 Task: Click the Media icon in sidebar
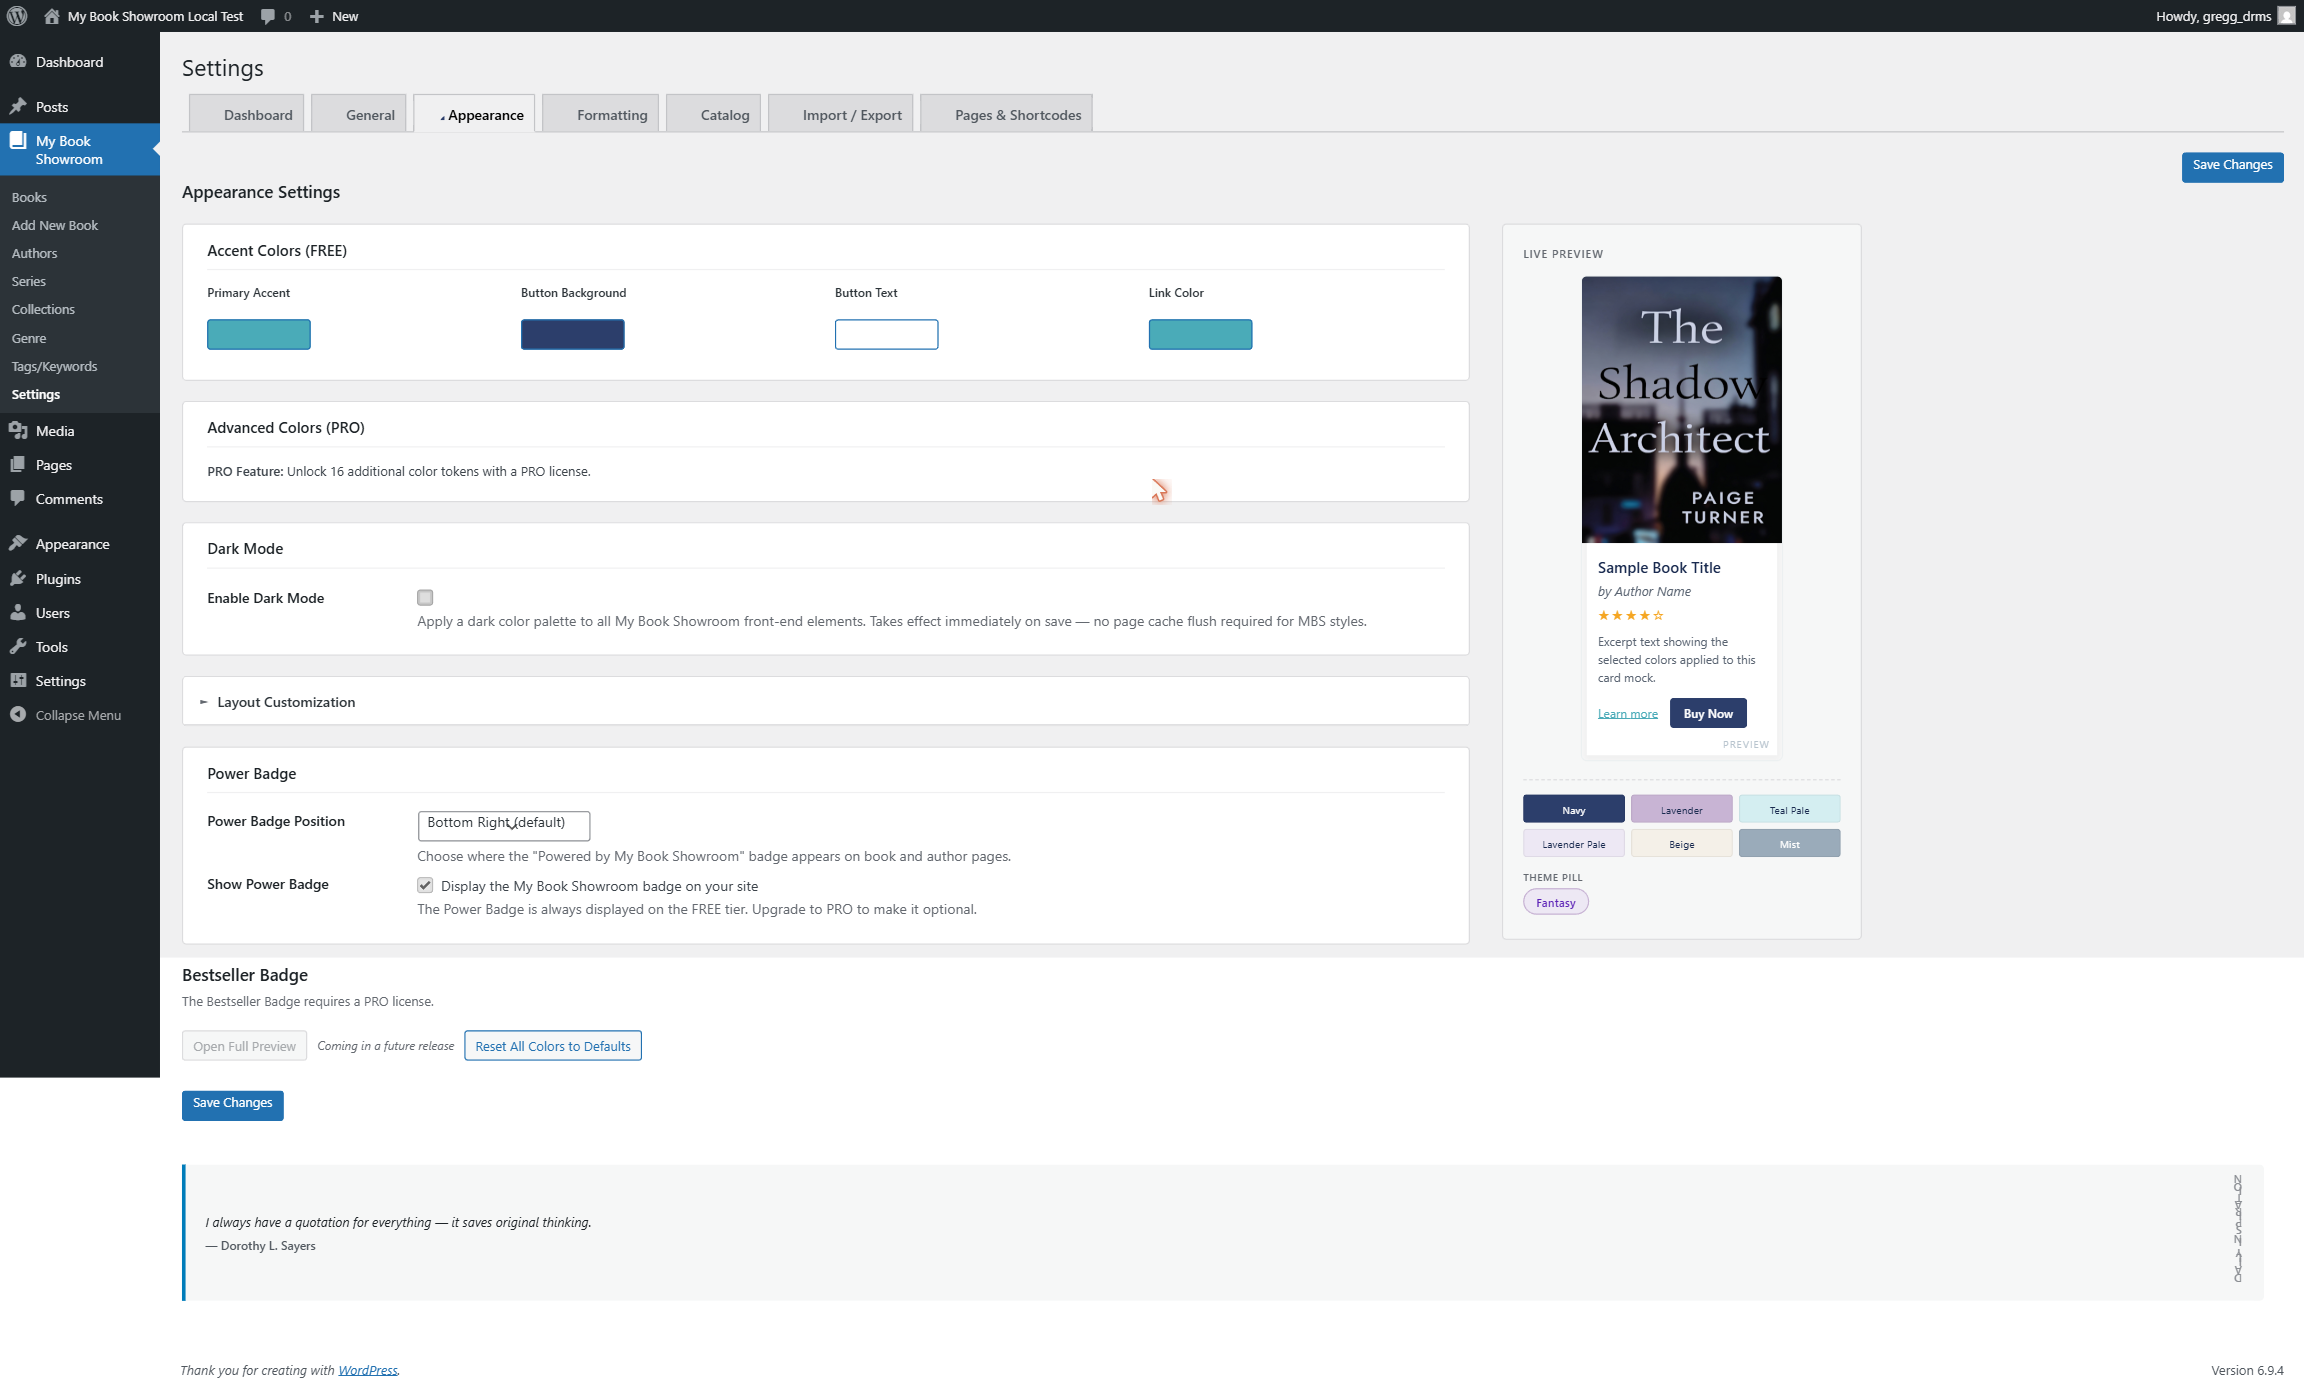(x=18, y=430)
